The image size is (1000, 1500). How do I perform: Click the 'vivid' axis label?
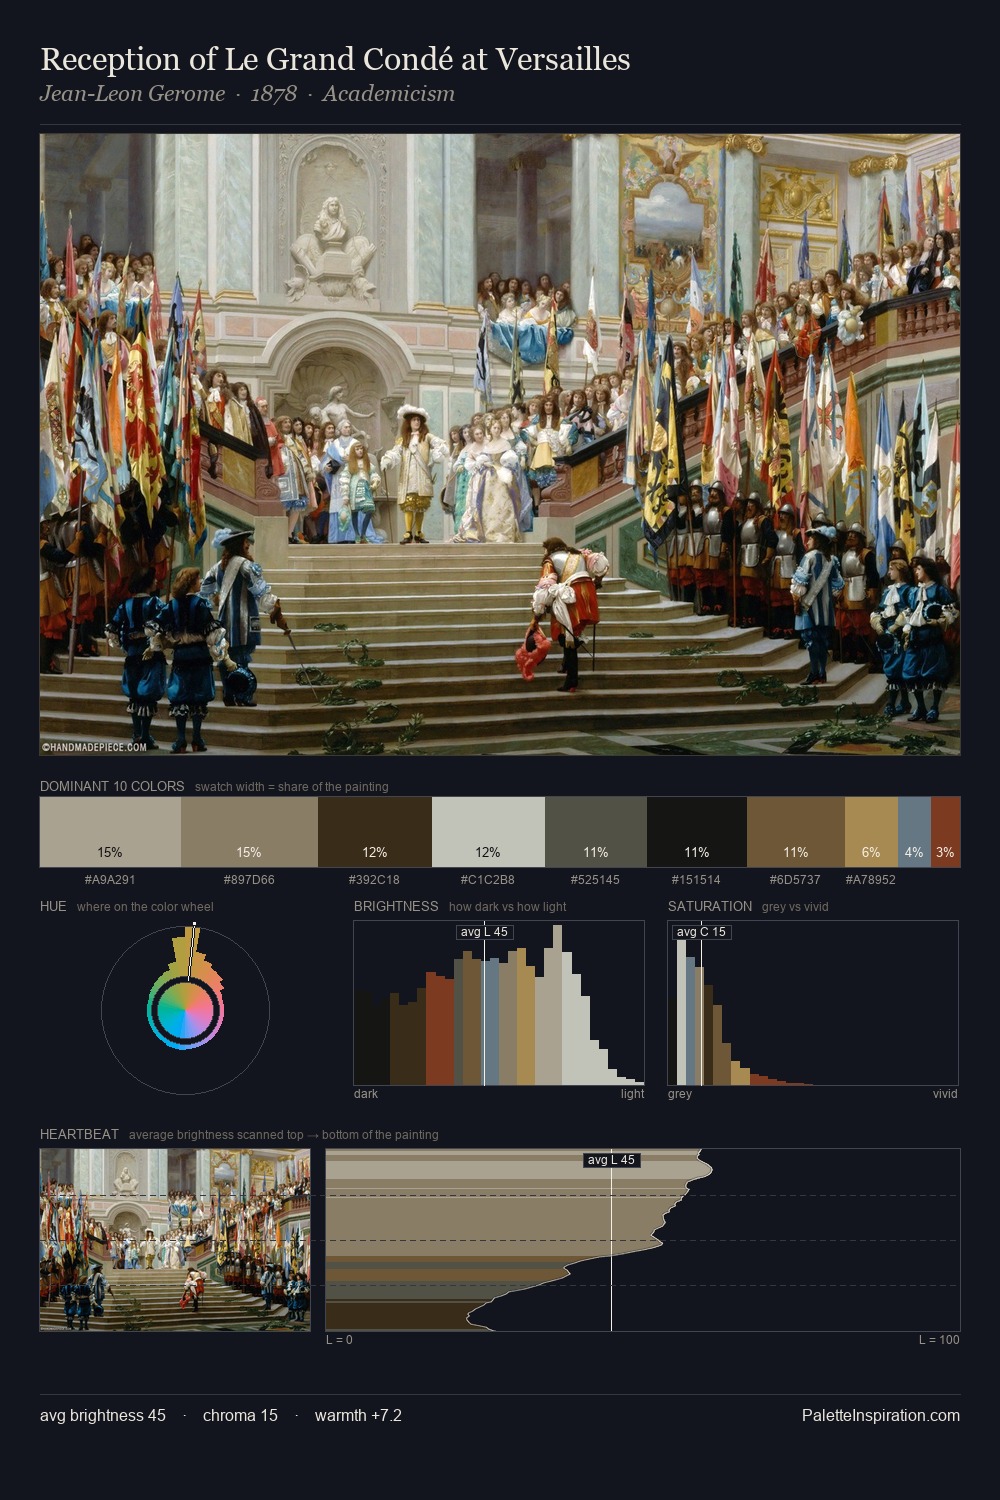coord(945,1094)
